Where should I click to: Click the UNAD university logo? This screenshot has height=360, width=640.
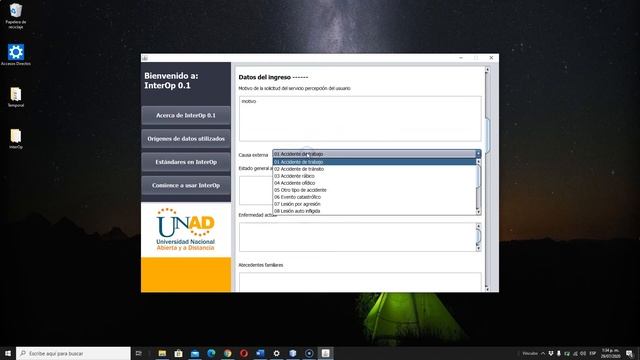tap(186, 229)
